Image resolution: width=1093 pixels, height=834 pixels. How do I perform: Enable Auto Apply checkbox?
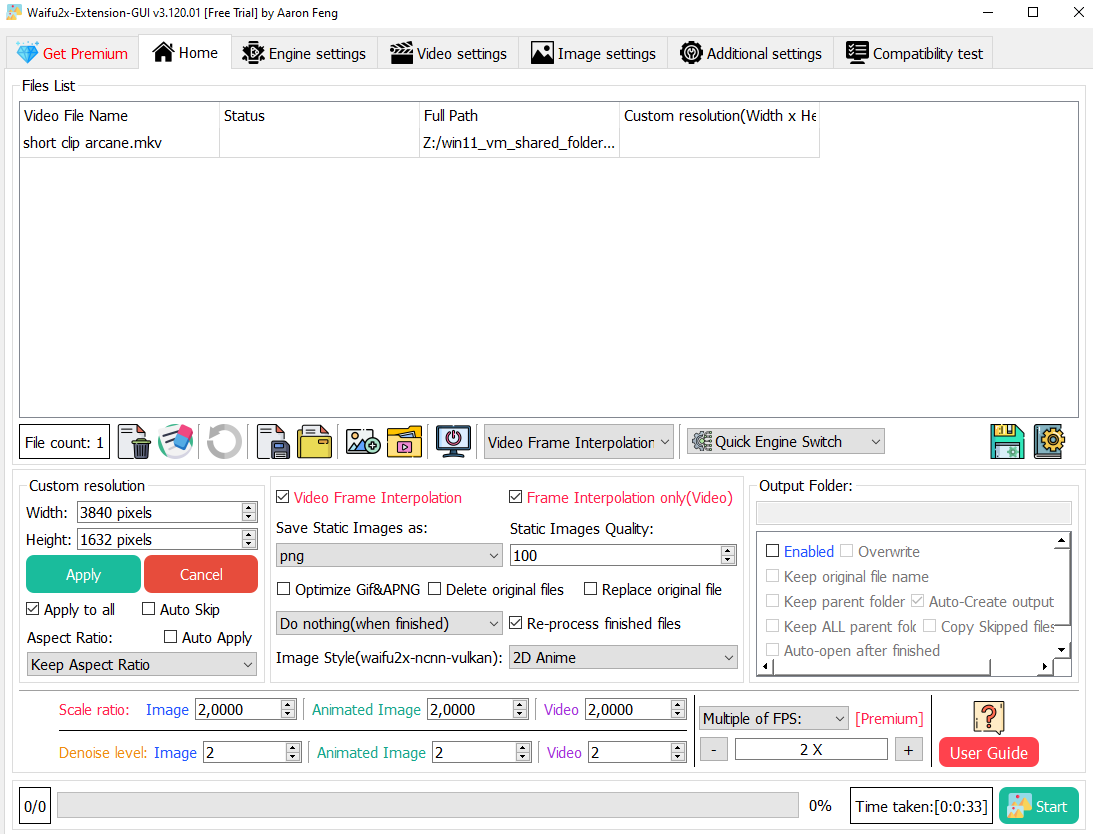coord(170,637)
